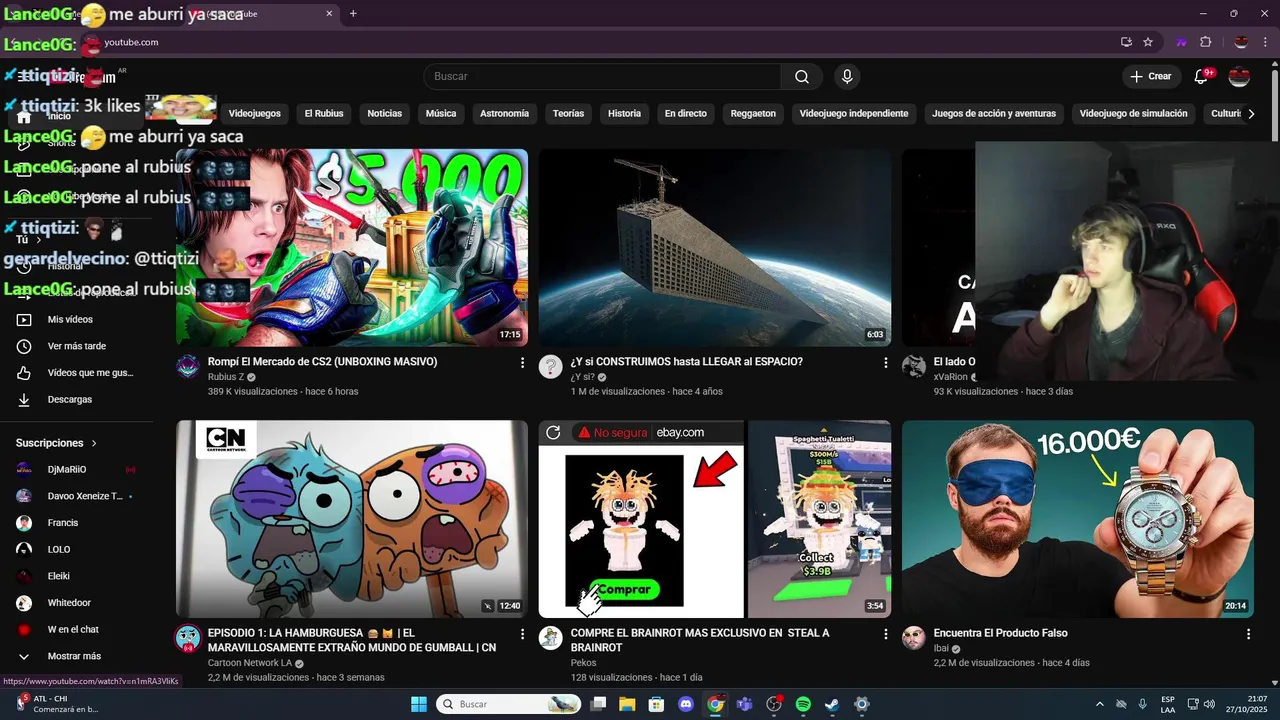The height and width of the screenshot is (720, 1280).
Task: Click the YouTube search magnifier button
Action: point(802,76)
